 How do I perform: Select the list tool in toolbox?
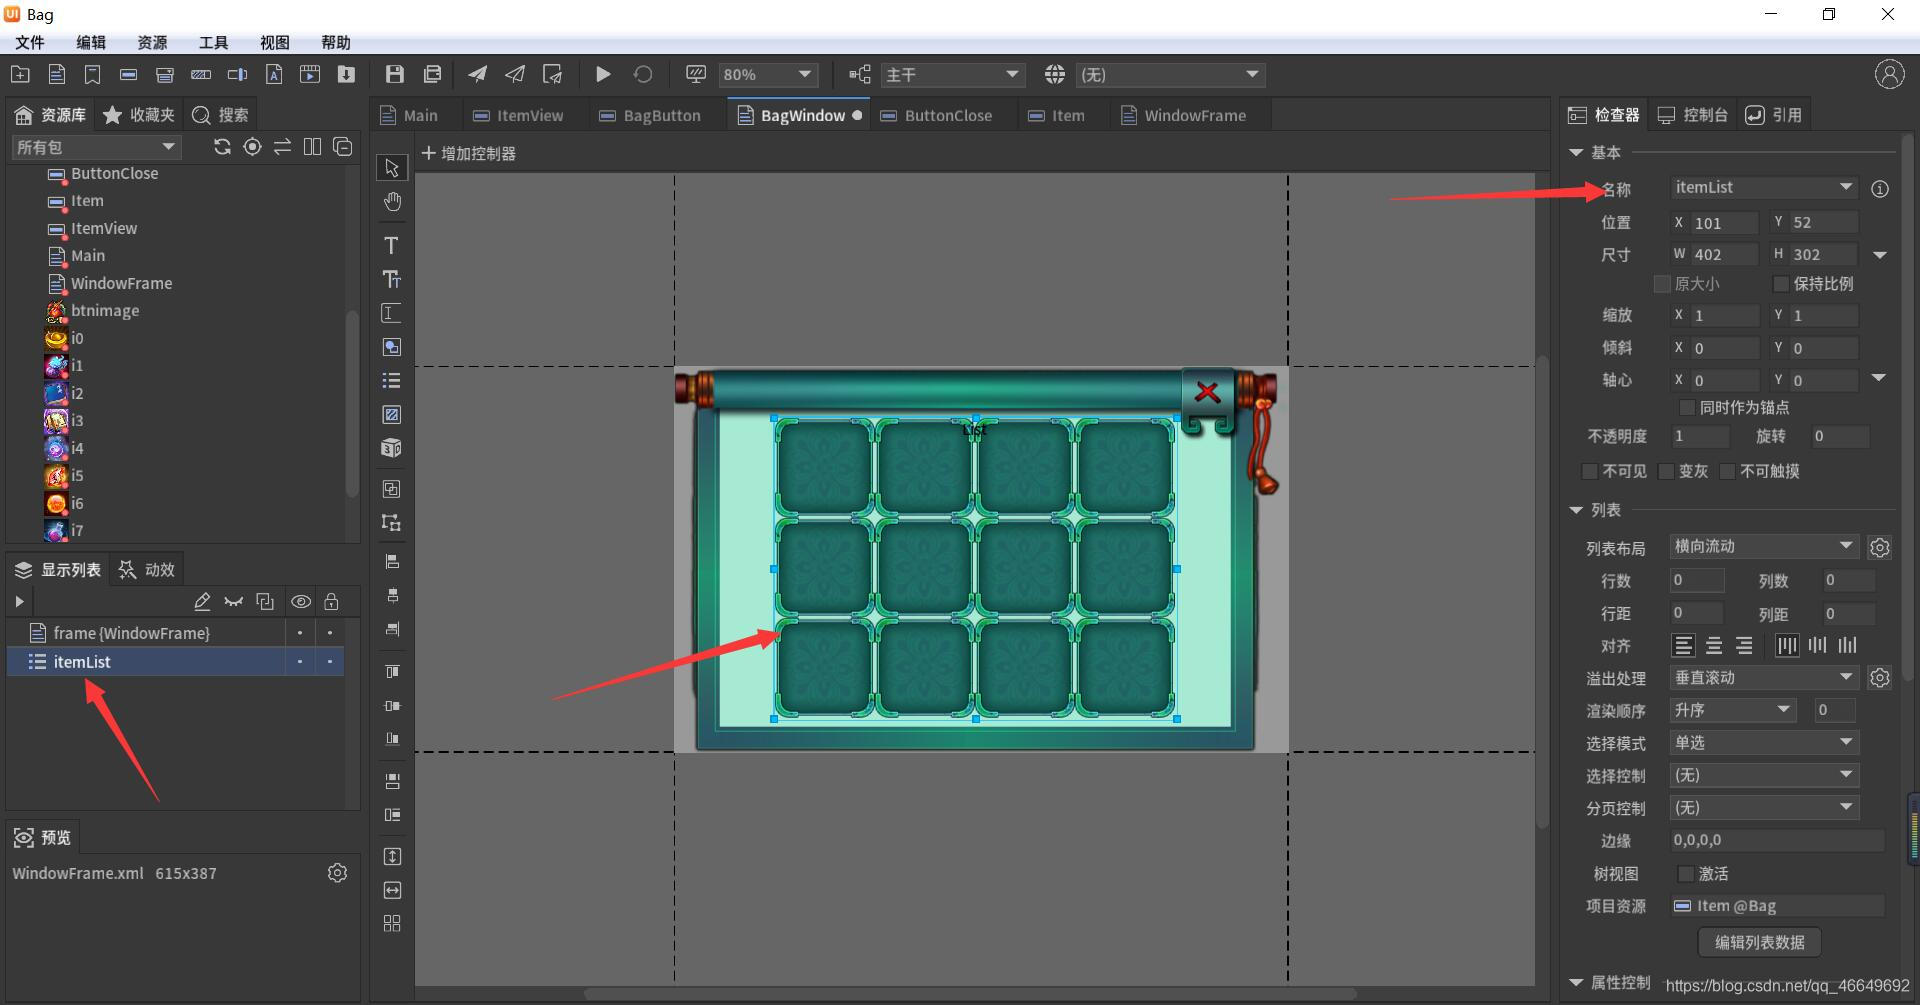point(391,381)
